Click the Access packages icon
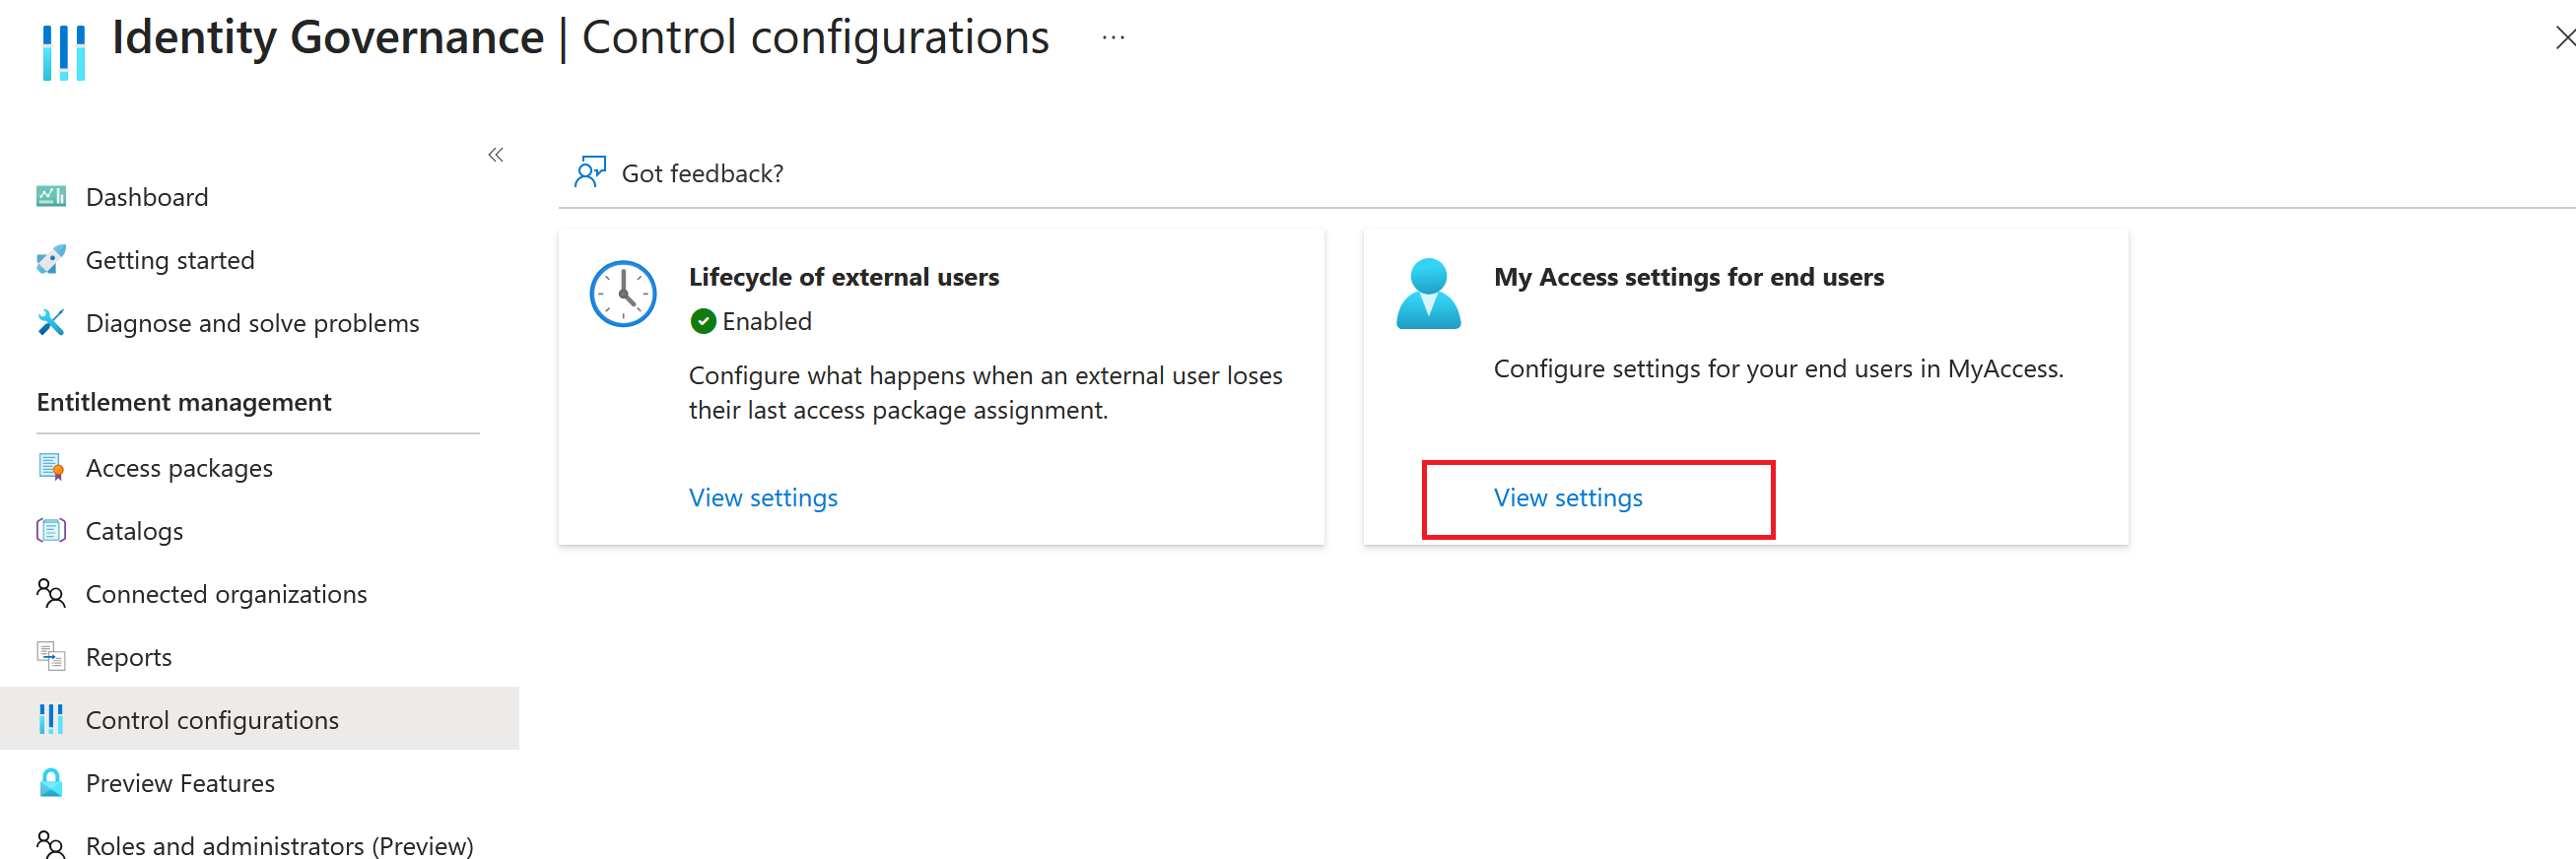The height and width of the screenshot is (859, 2576). [x=51, y=467]
